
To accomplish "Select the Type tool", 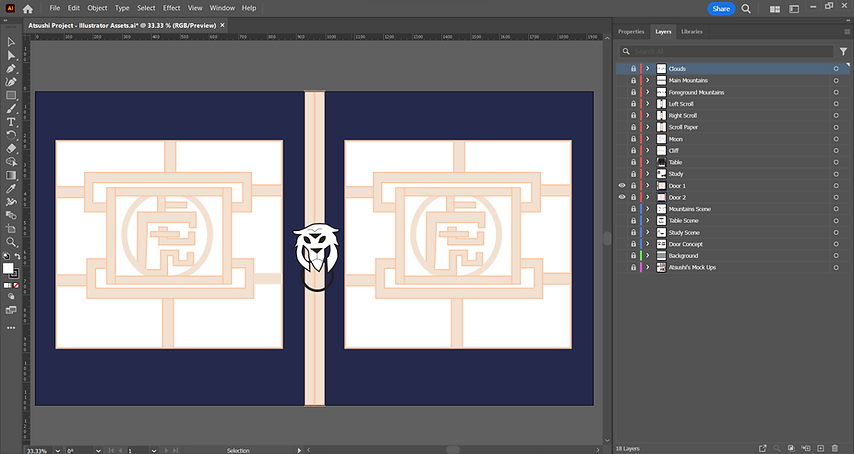I will pos(11,122).
